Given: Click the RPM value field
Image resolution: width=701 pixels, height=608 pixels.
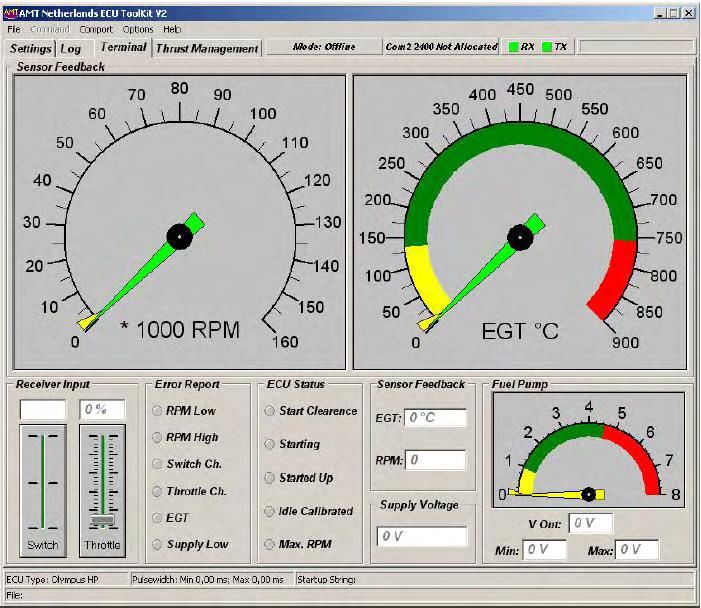Looking at the screenshot, I should [435, 460].
